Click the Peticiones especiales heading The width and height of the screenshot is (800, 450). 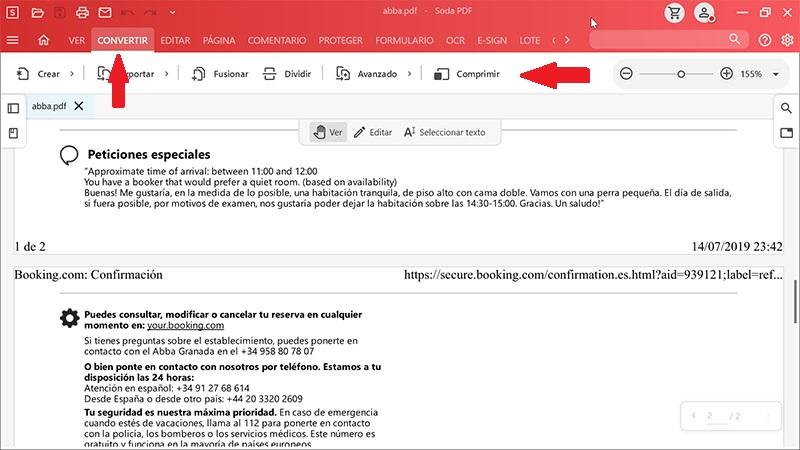(149, 155)
